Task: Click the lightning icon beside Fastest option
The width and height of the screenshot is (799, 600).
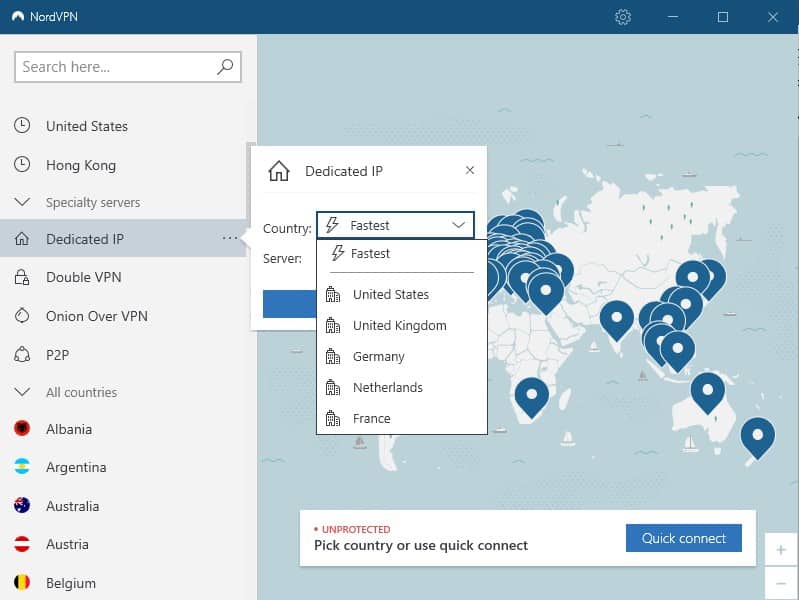Action: [x=337, y=253]
